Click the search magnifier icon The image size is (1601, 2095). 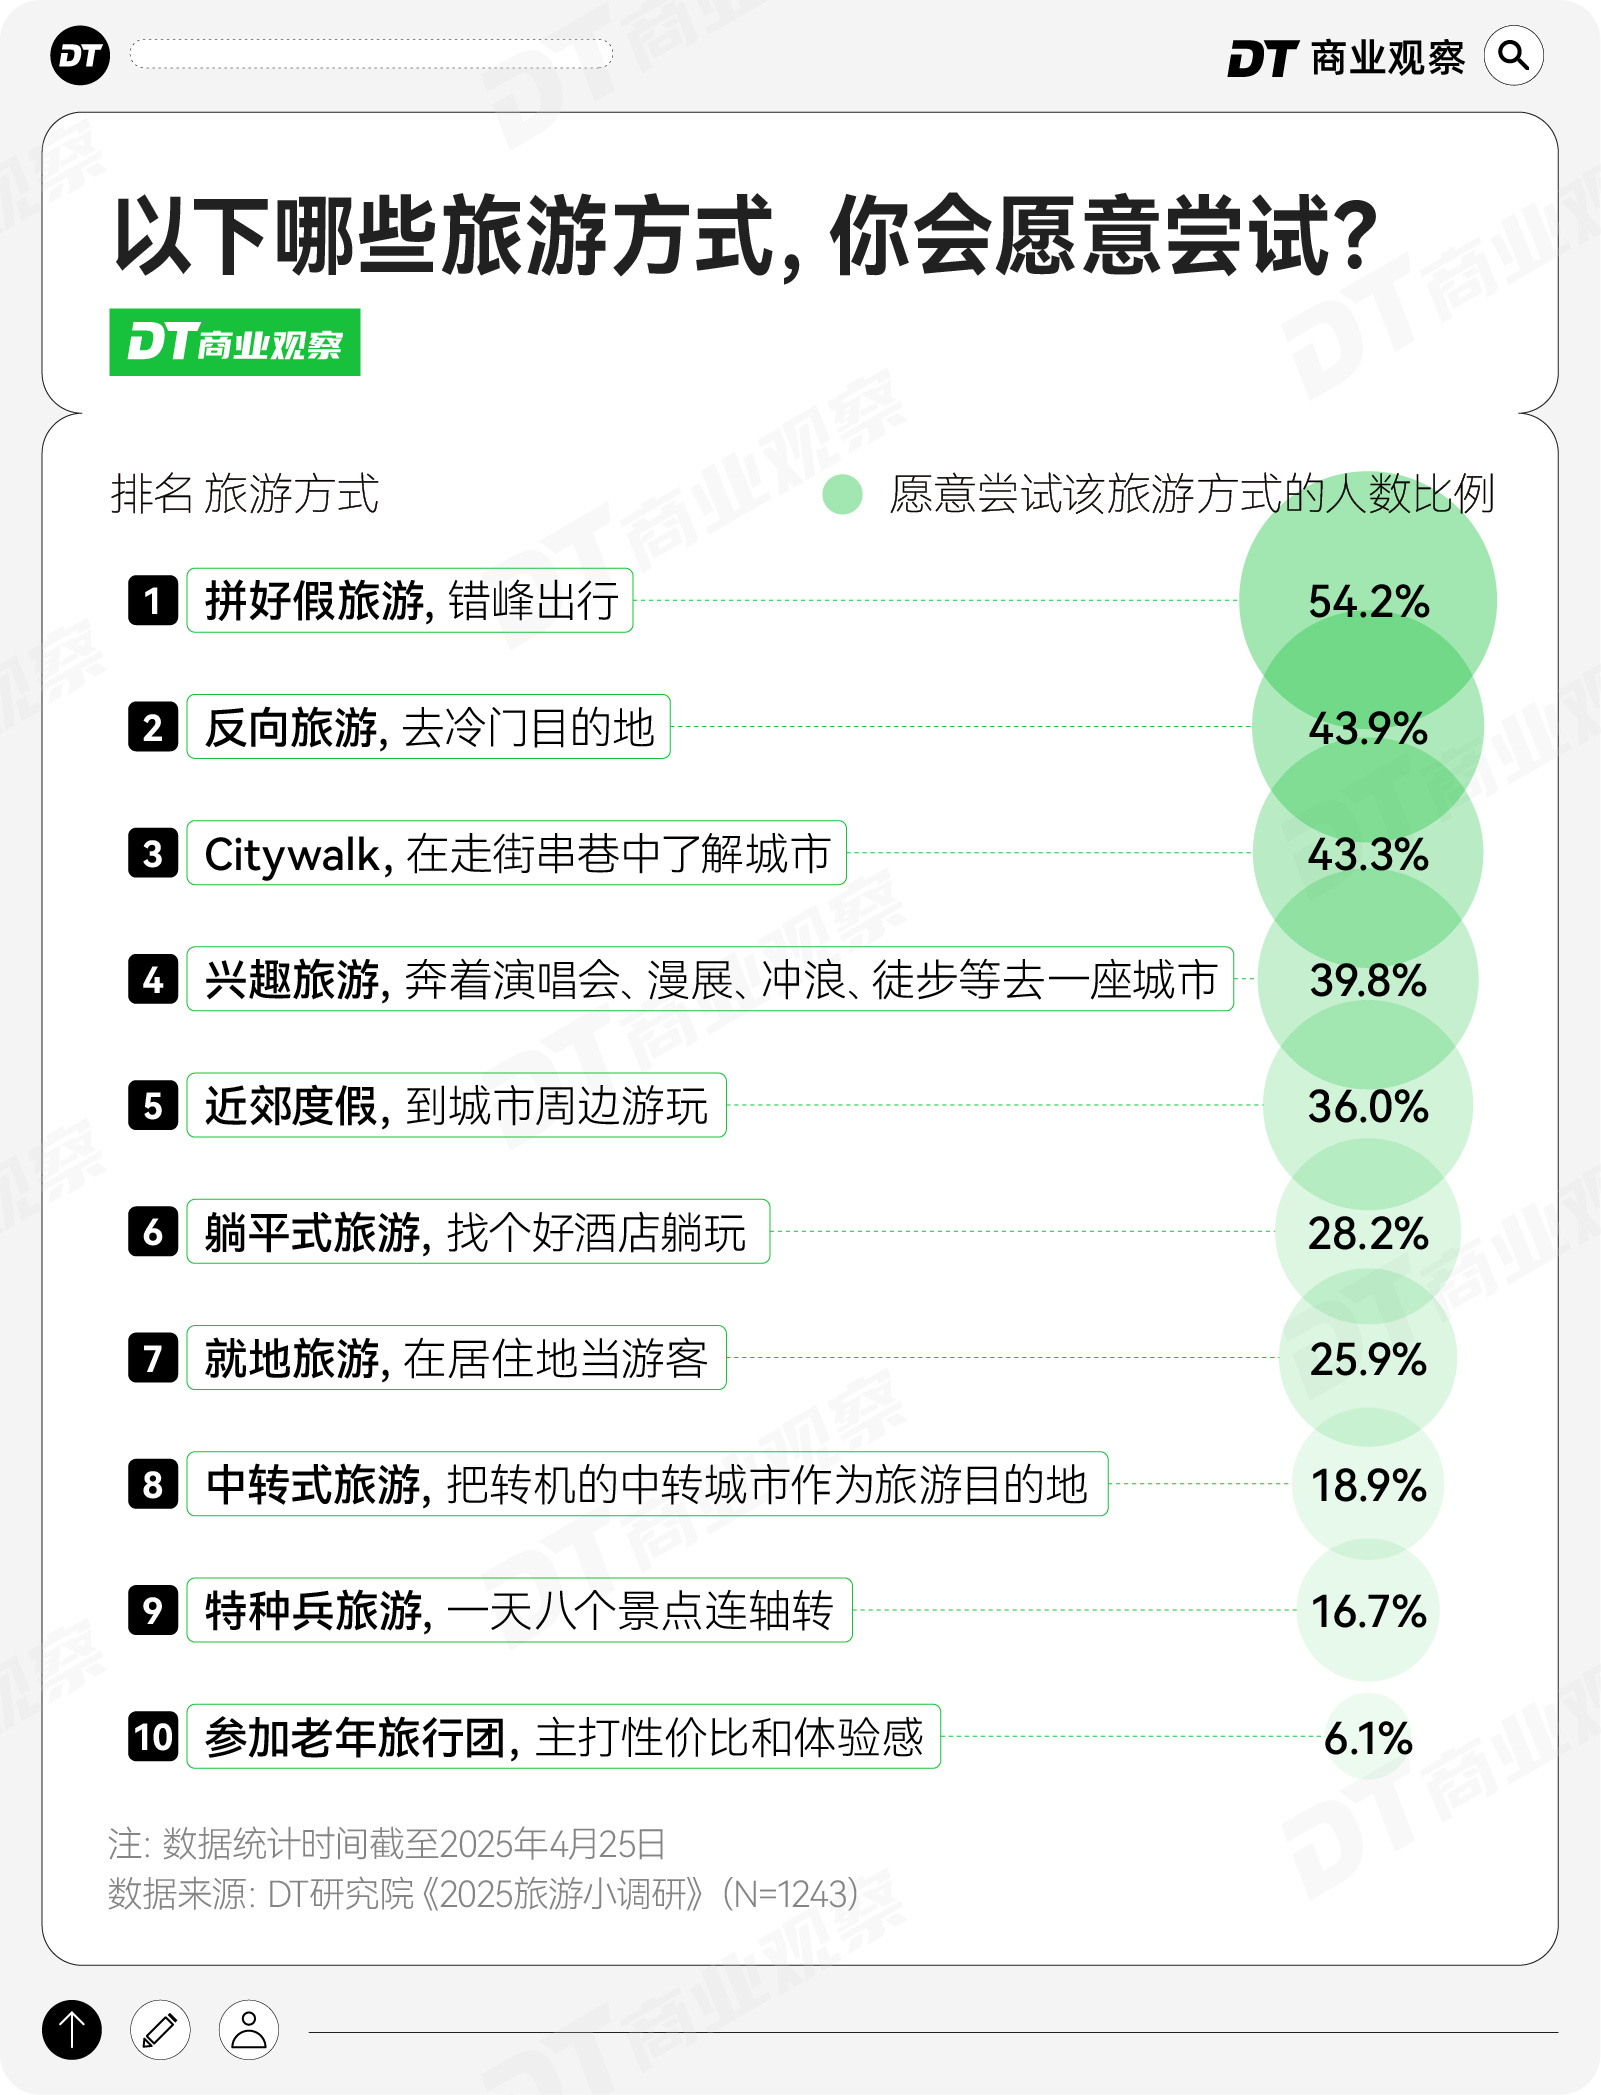click(x=1513, y=56)
